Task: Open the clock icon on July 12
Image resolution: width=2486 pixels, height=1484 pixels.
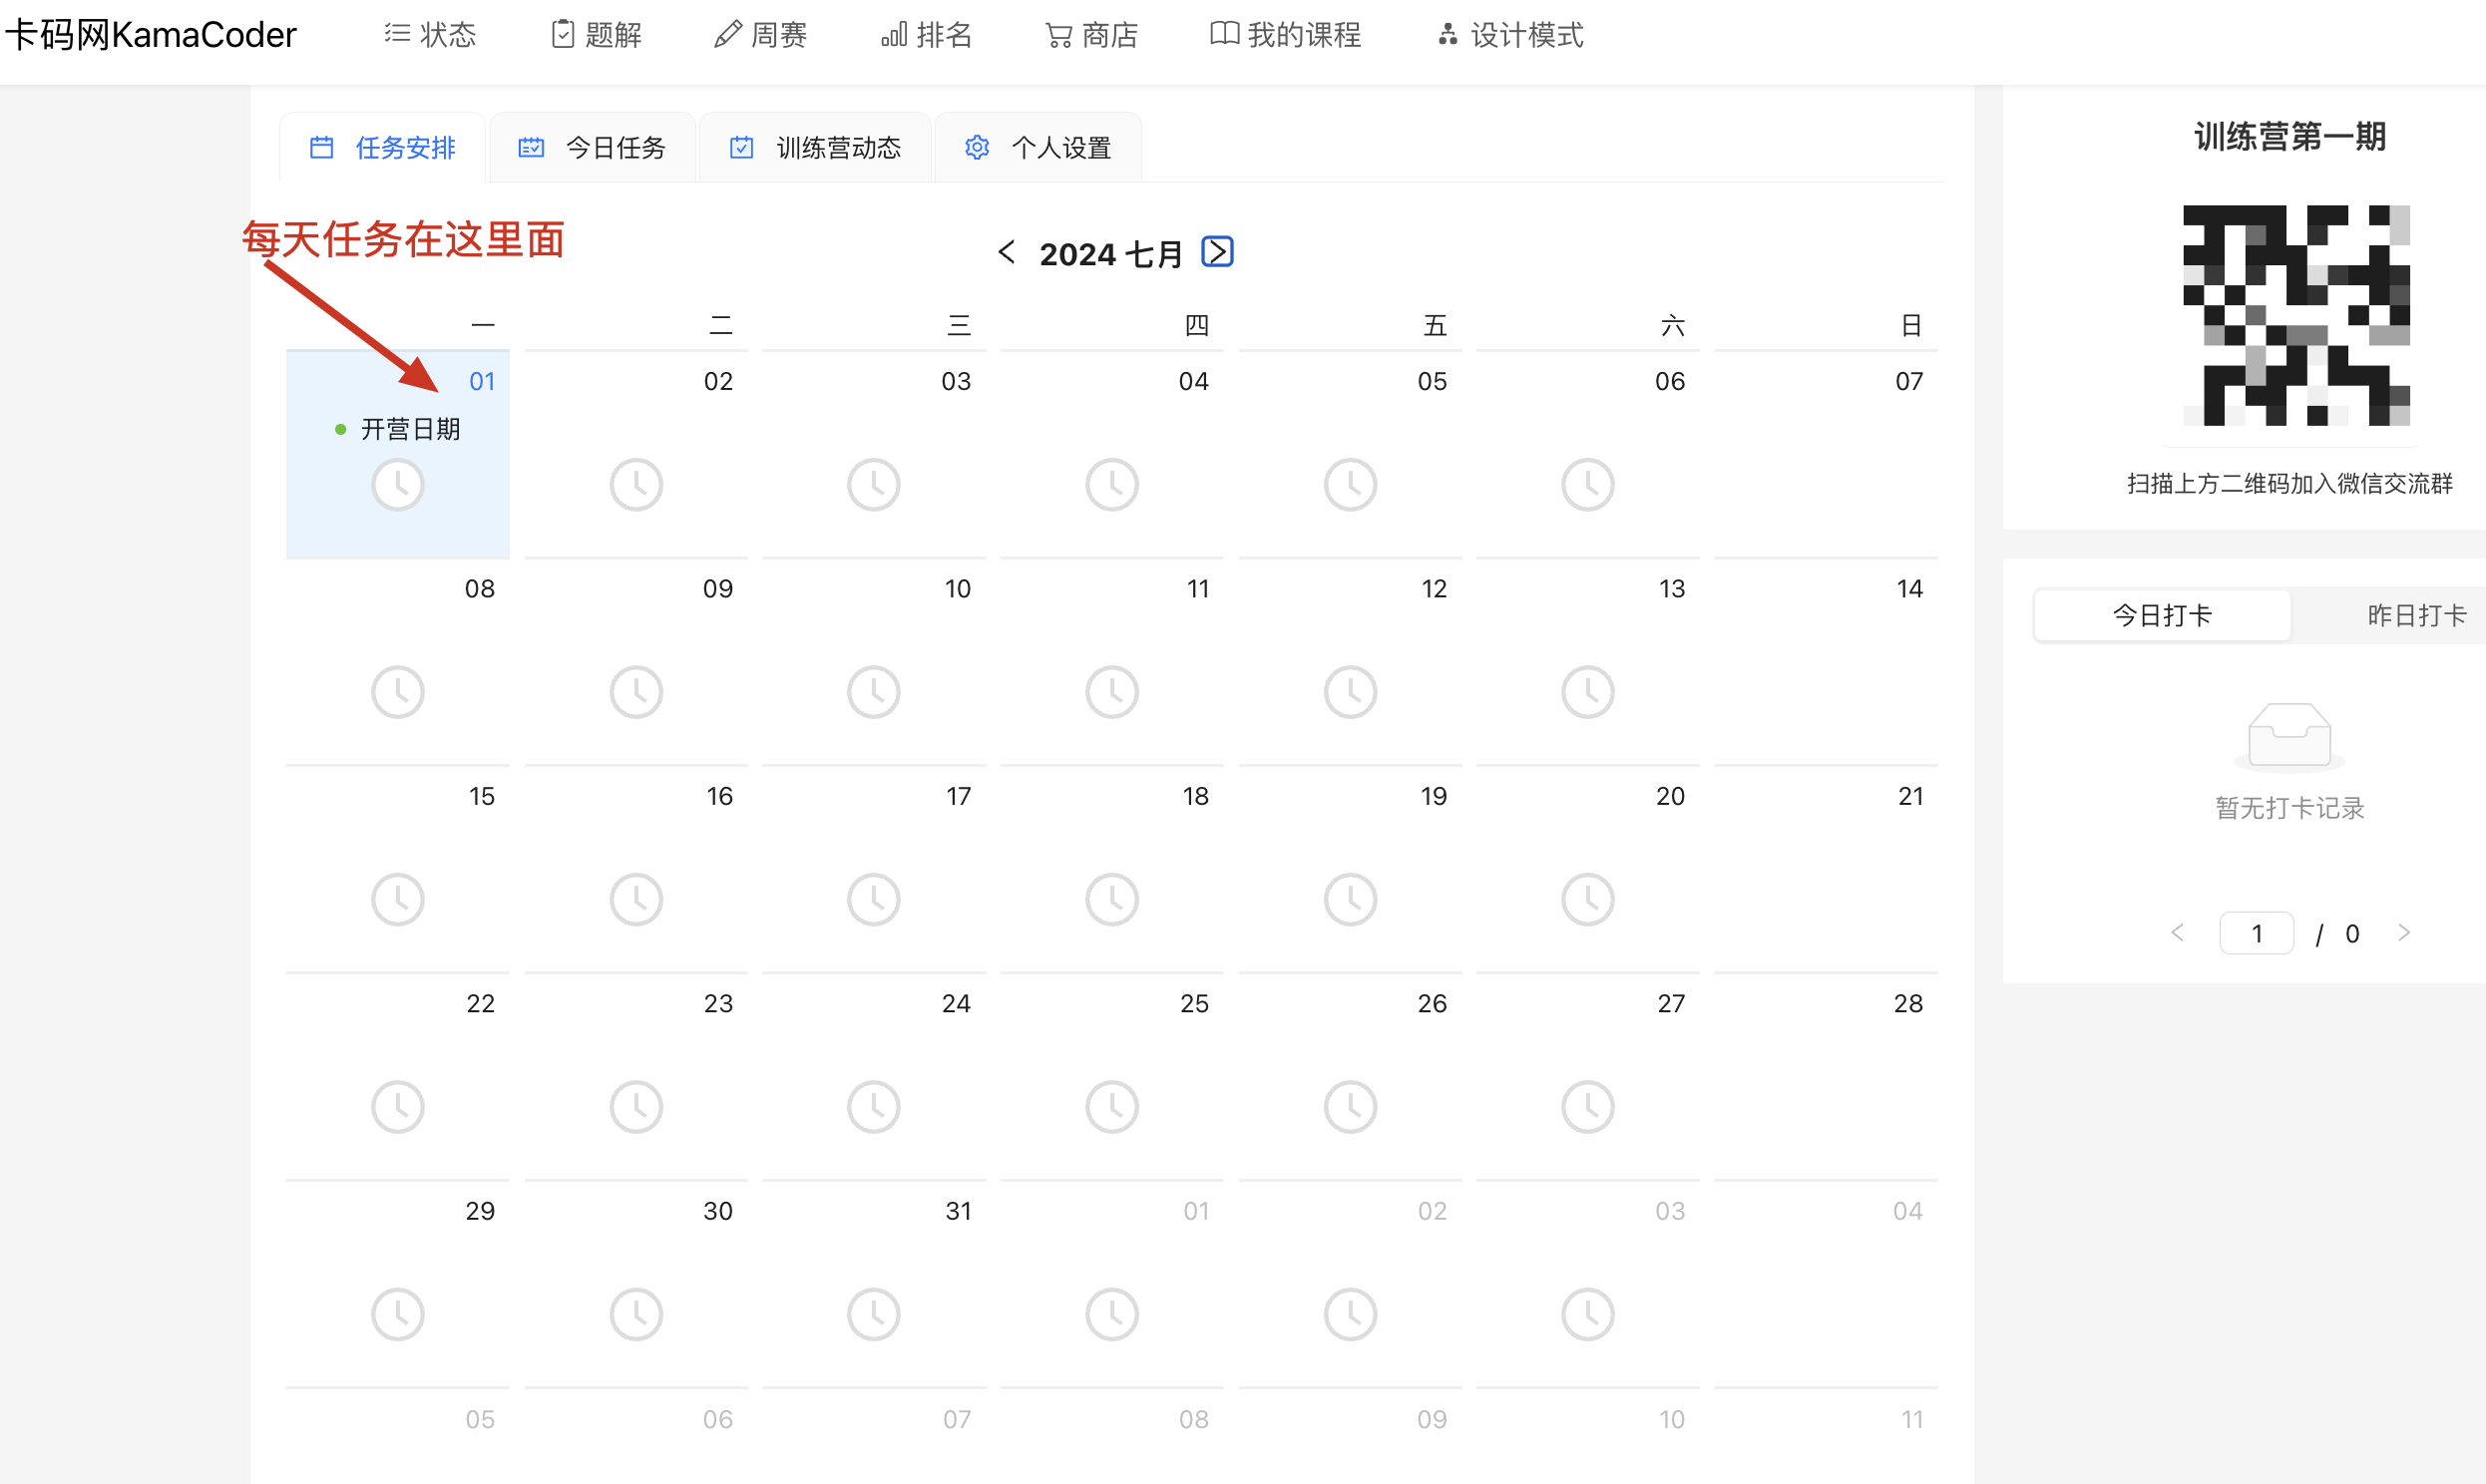Action: (x=1350, y=692)
